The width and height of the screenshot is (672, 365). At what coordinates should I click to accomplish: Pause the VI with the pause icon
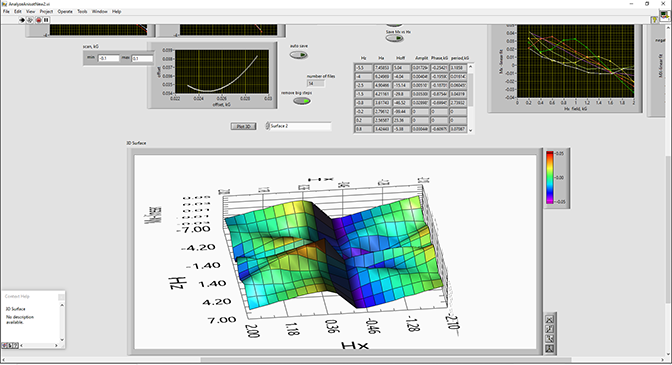(x=46, y=20)
